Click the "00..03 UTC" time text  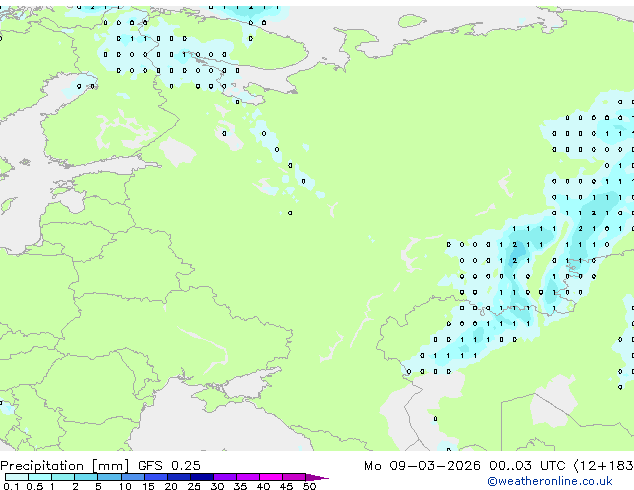click(527, 466)
